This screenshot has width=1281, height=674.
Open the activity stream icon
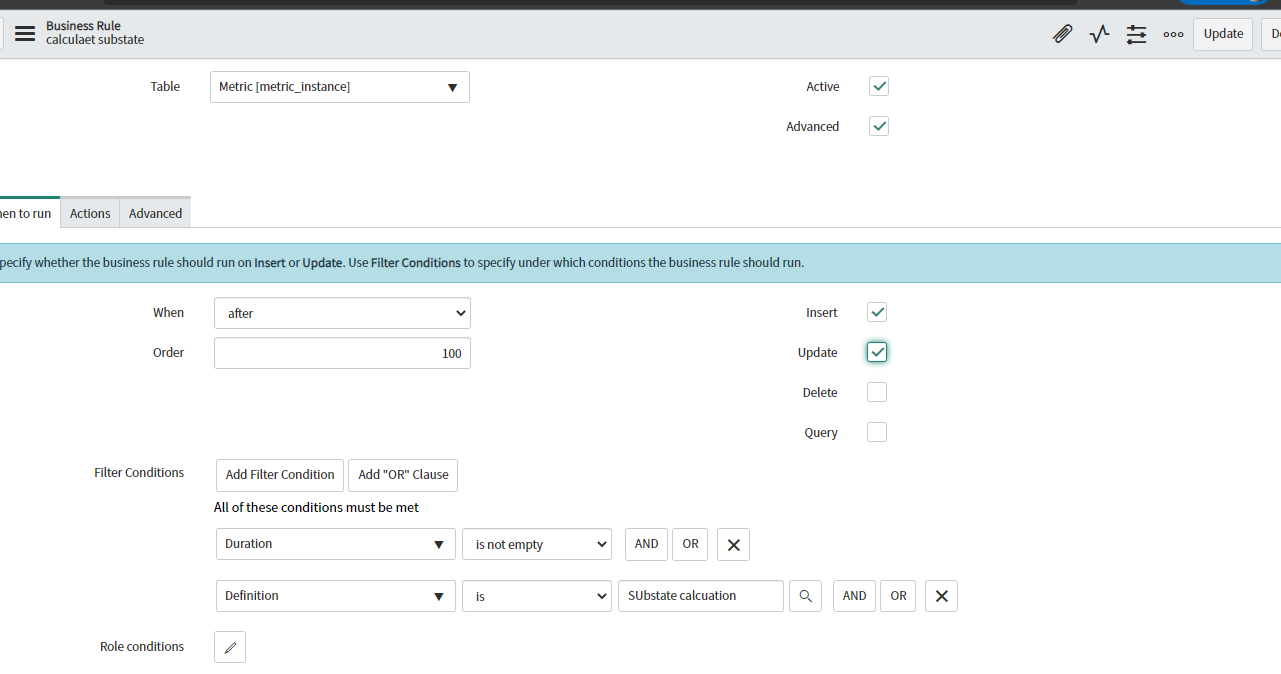(x=1099, y=33)
